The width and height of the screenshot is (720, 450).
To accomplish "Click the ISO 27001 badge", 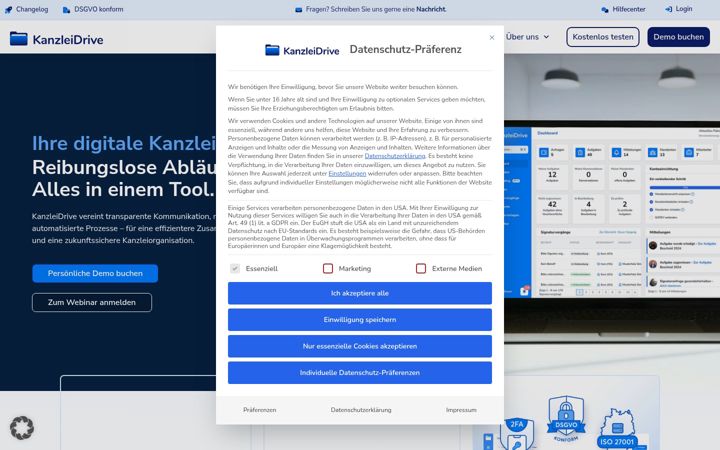I will coord(619,429).
